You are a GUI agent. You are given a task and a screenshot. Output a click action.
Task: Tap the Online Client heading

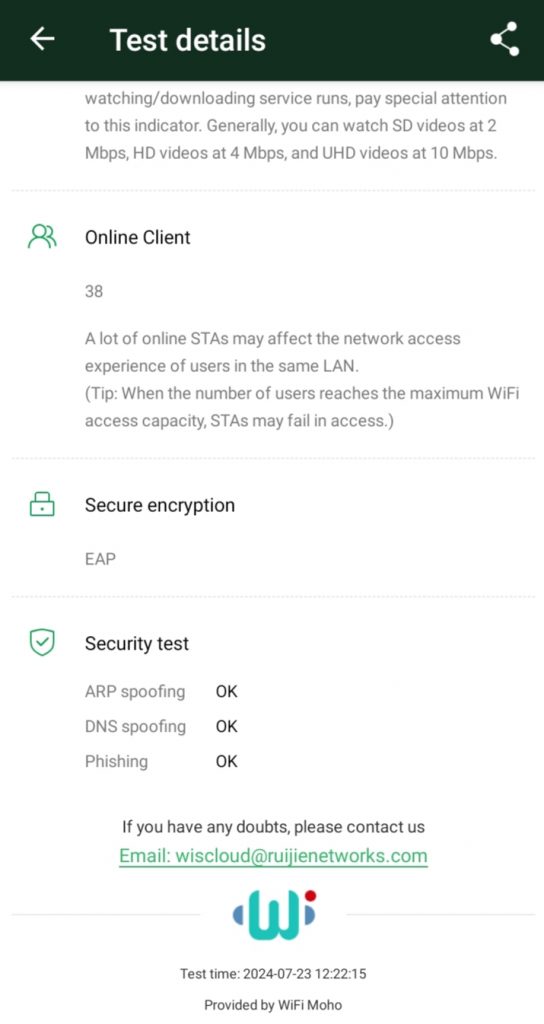click(138, 237)
